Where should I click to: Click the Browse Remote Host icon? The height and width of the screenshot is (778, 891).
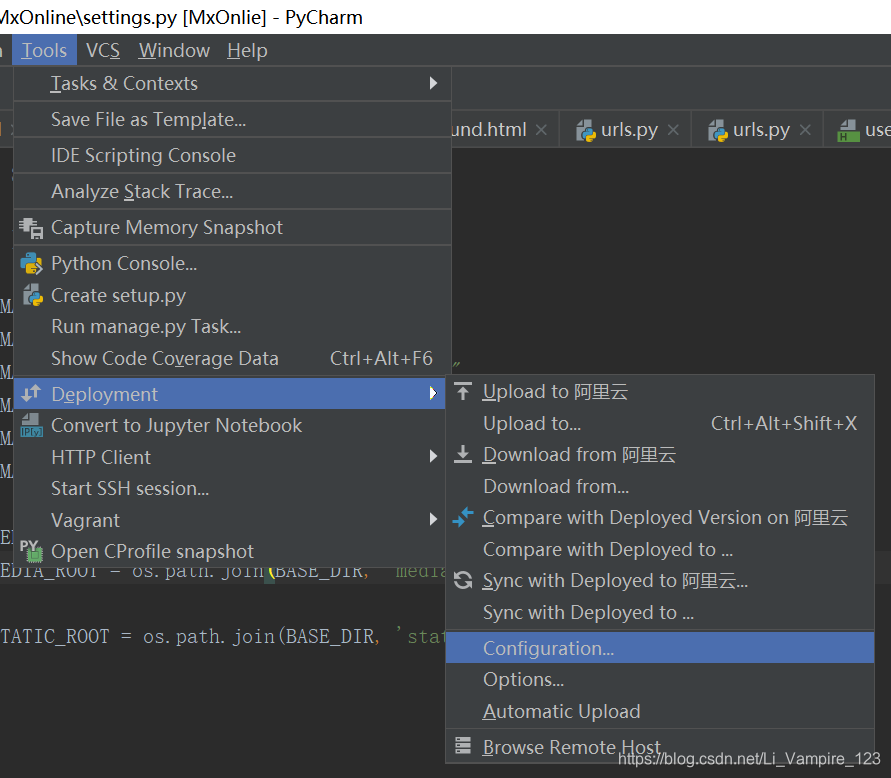tap(463, 745)
